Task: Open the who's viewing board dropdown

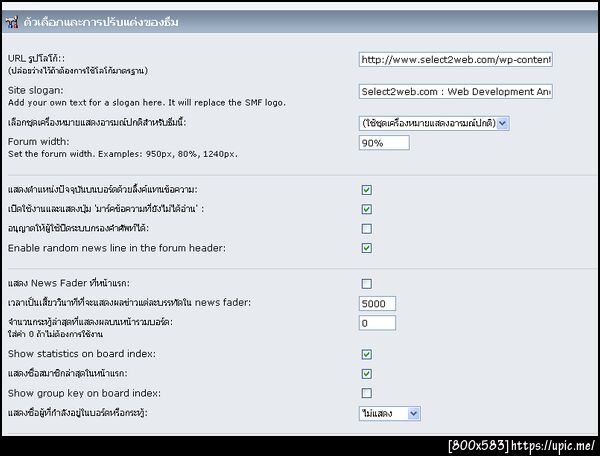Action: pyautogui.click(x=390, y=414)
